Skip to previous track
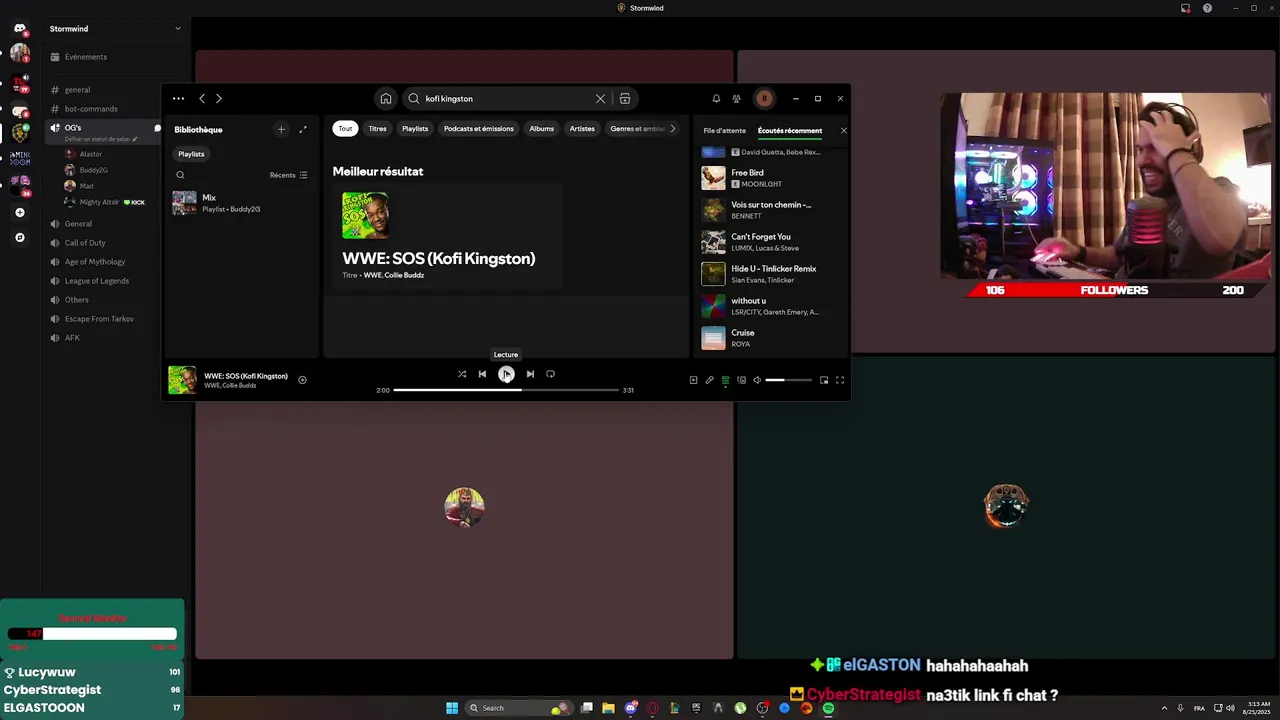 [482, 374]
